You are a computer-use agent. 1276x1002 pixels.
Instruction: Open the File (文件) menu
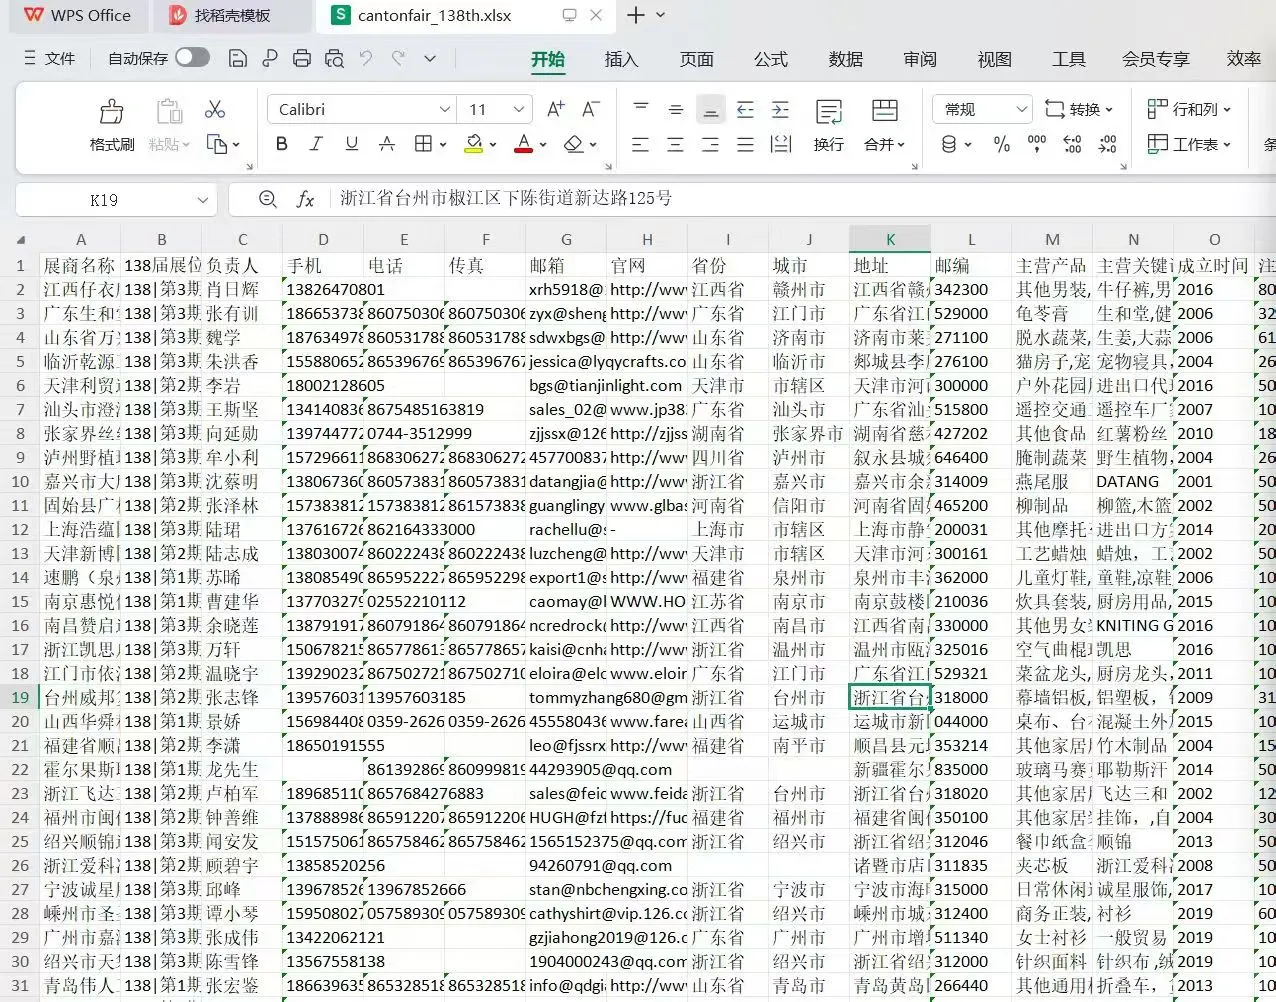tap(49, 58)
